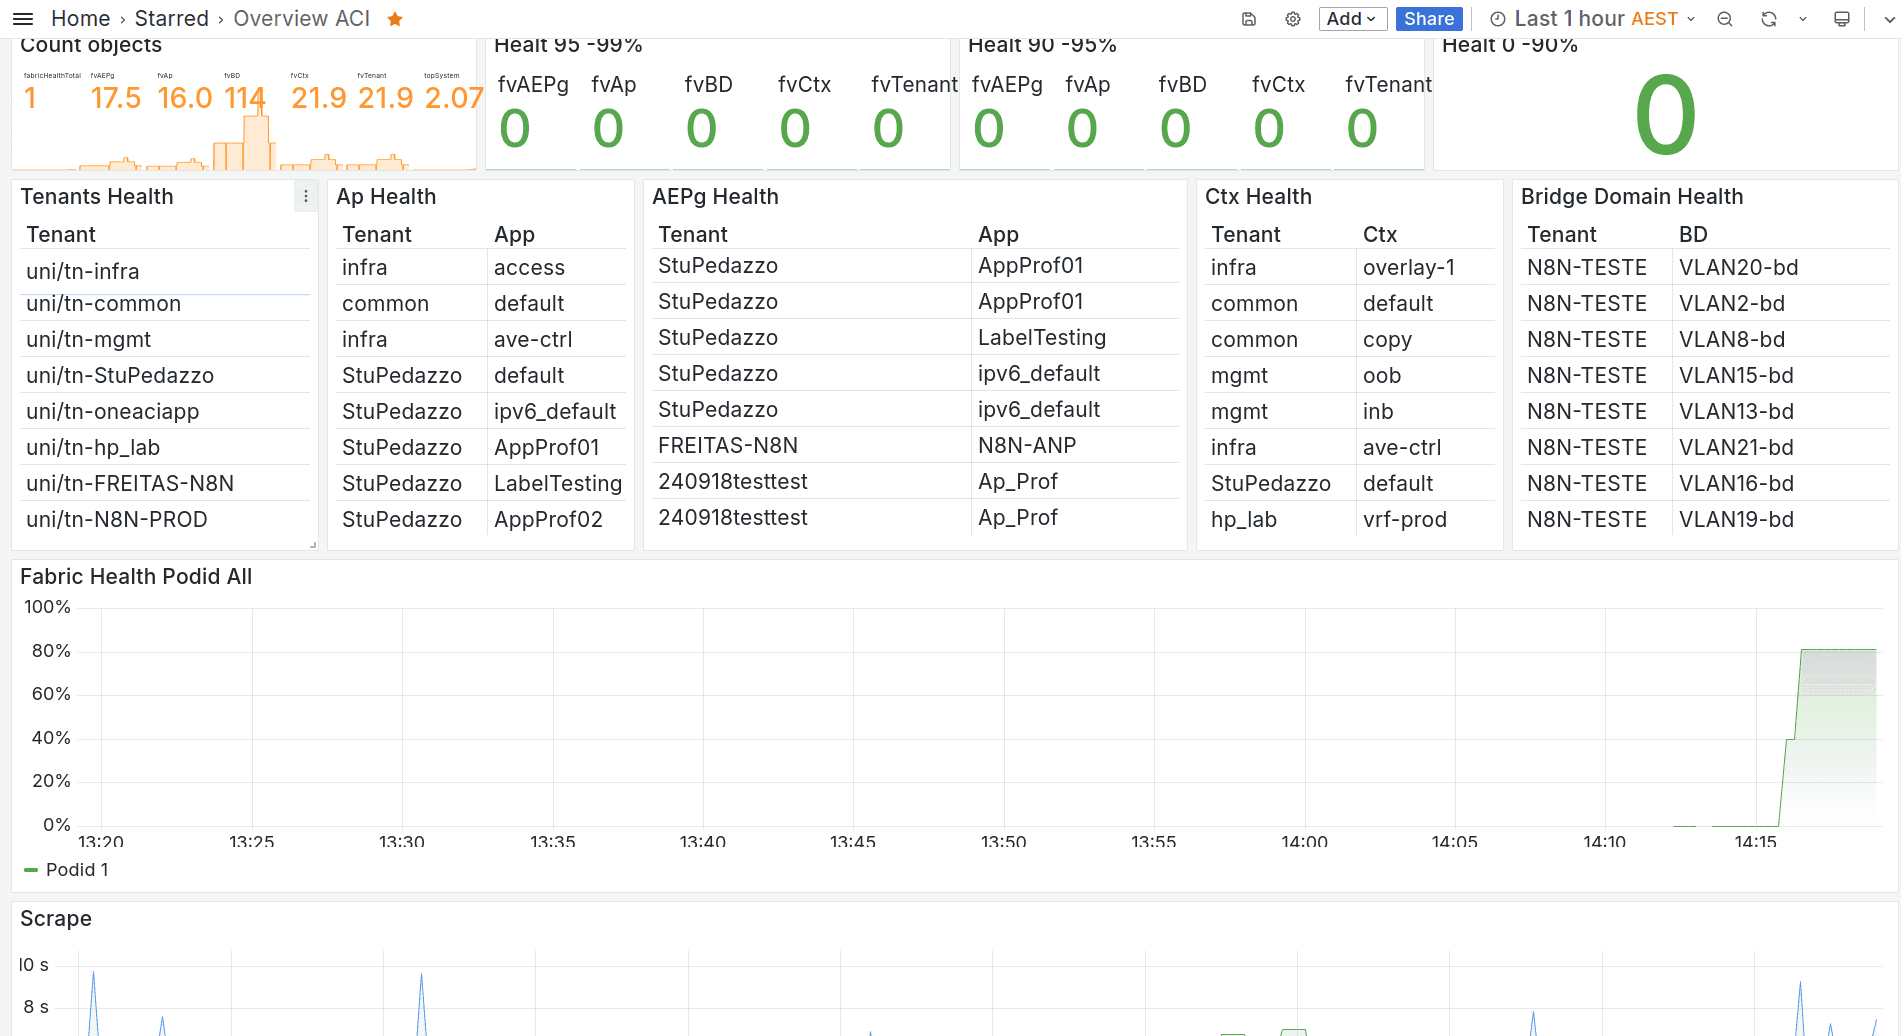Click the Overview ACI breadcrumb
This screenshot has width=1901, height=1036.
click(x=302, y=19)
